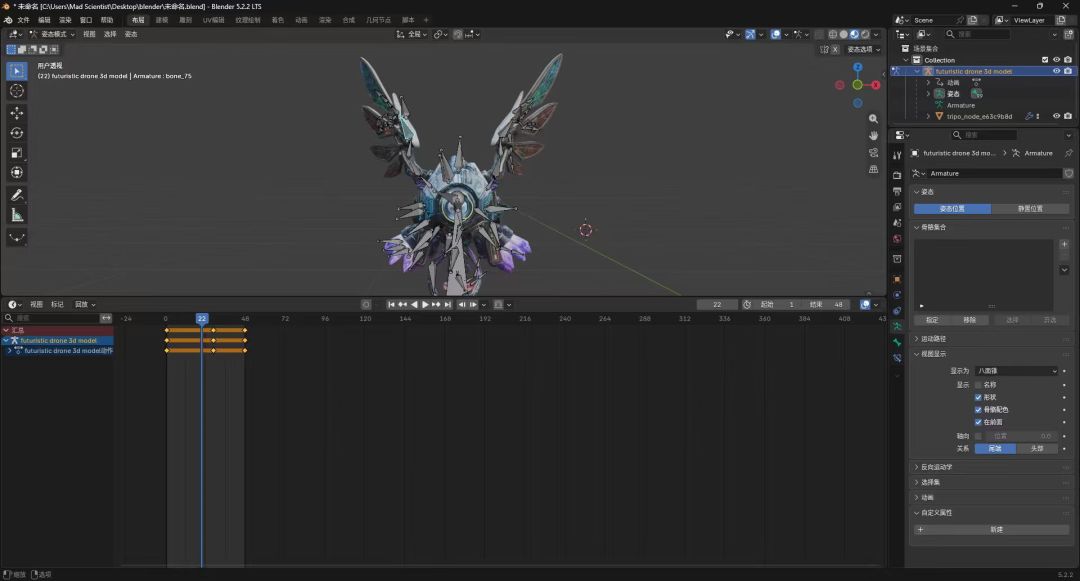Click the 静置位置 (rest position) button
The image size is (1080, 581).
[x=1030, y=209]
